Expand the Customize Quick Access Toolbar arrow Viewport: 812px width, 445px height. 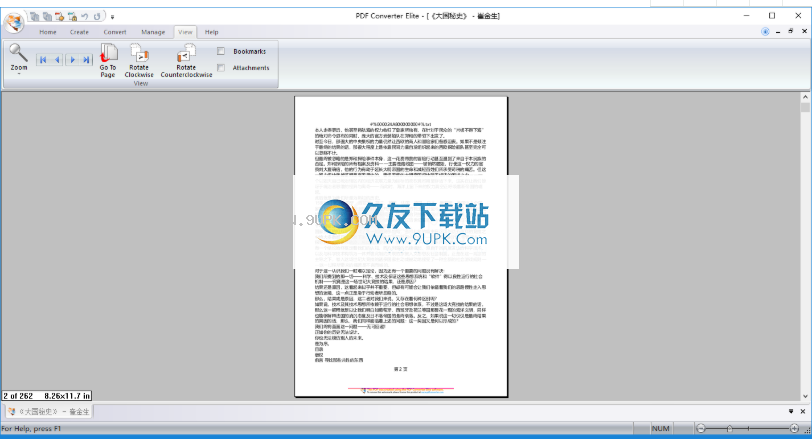112,17
